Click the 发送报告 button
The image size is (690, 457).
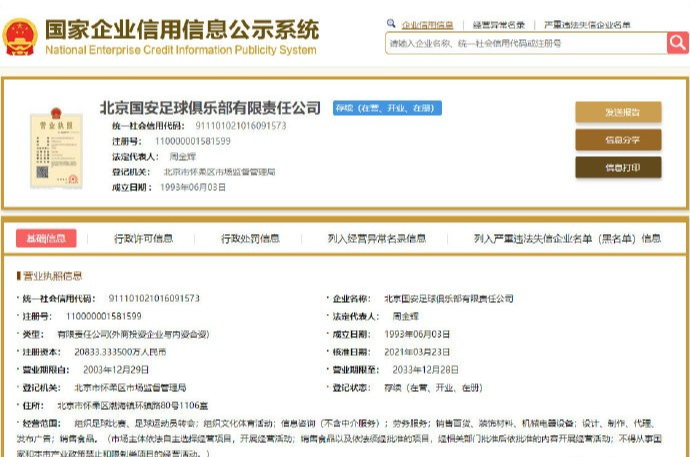(x=617, y=112)
